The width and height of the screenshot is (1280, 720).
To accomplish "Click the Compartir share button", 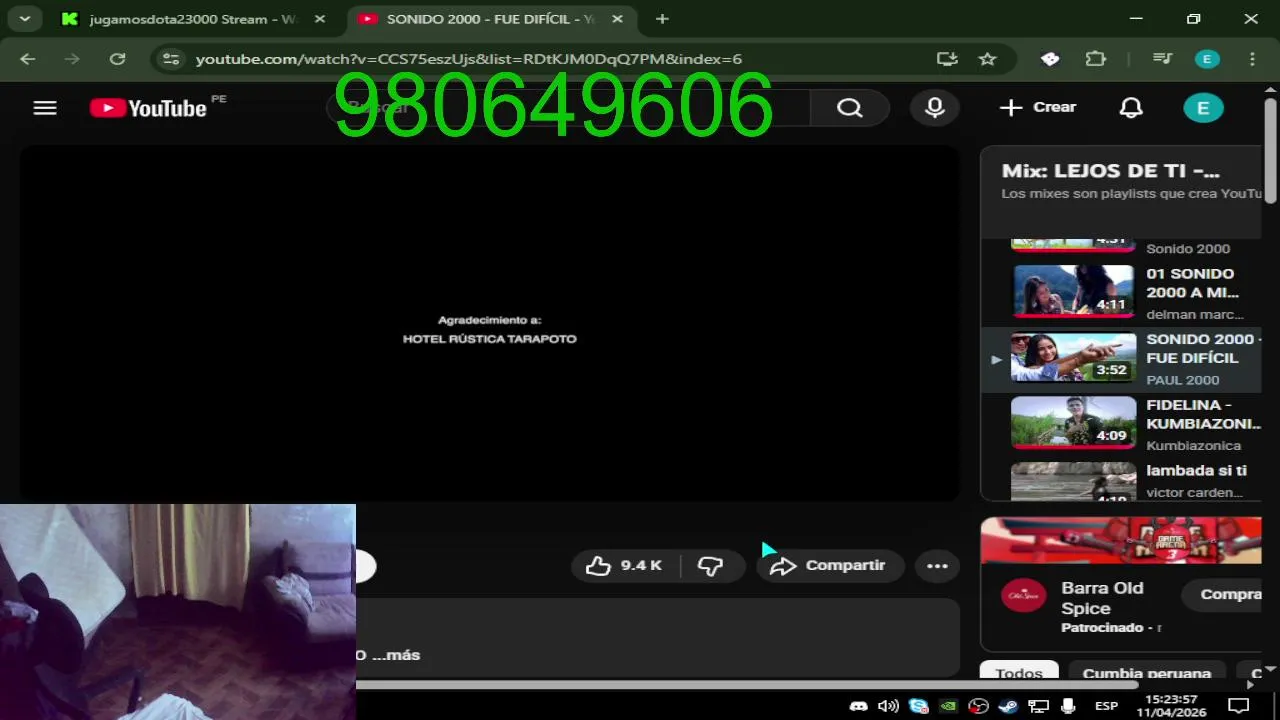I will pos(829,566).
